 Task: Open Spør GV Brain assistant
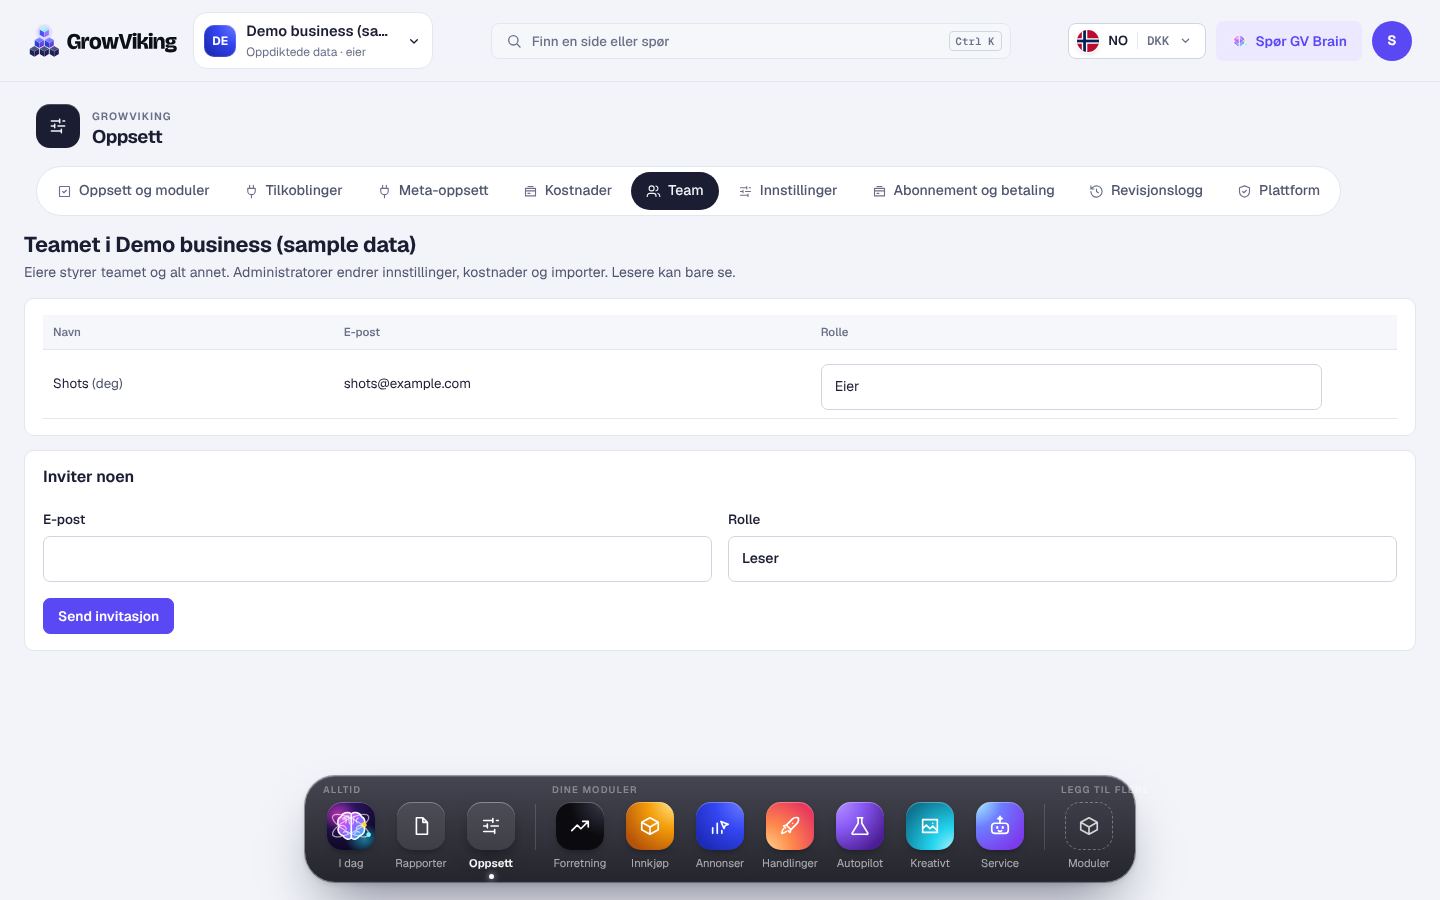(x=1289, y=41)
